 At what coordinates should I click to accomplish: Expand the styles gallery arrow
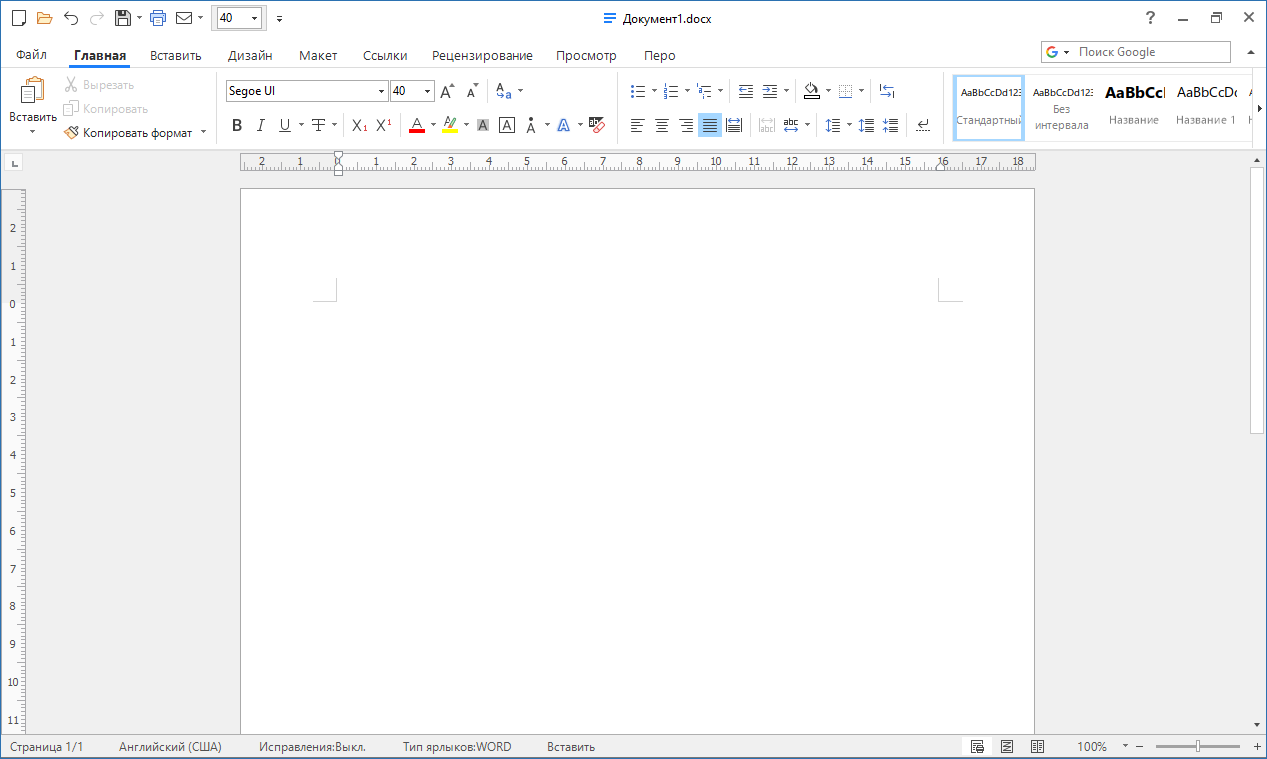[x=1259, y=108]
